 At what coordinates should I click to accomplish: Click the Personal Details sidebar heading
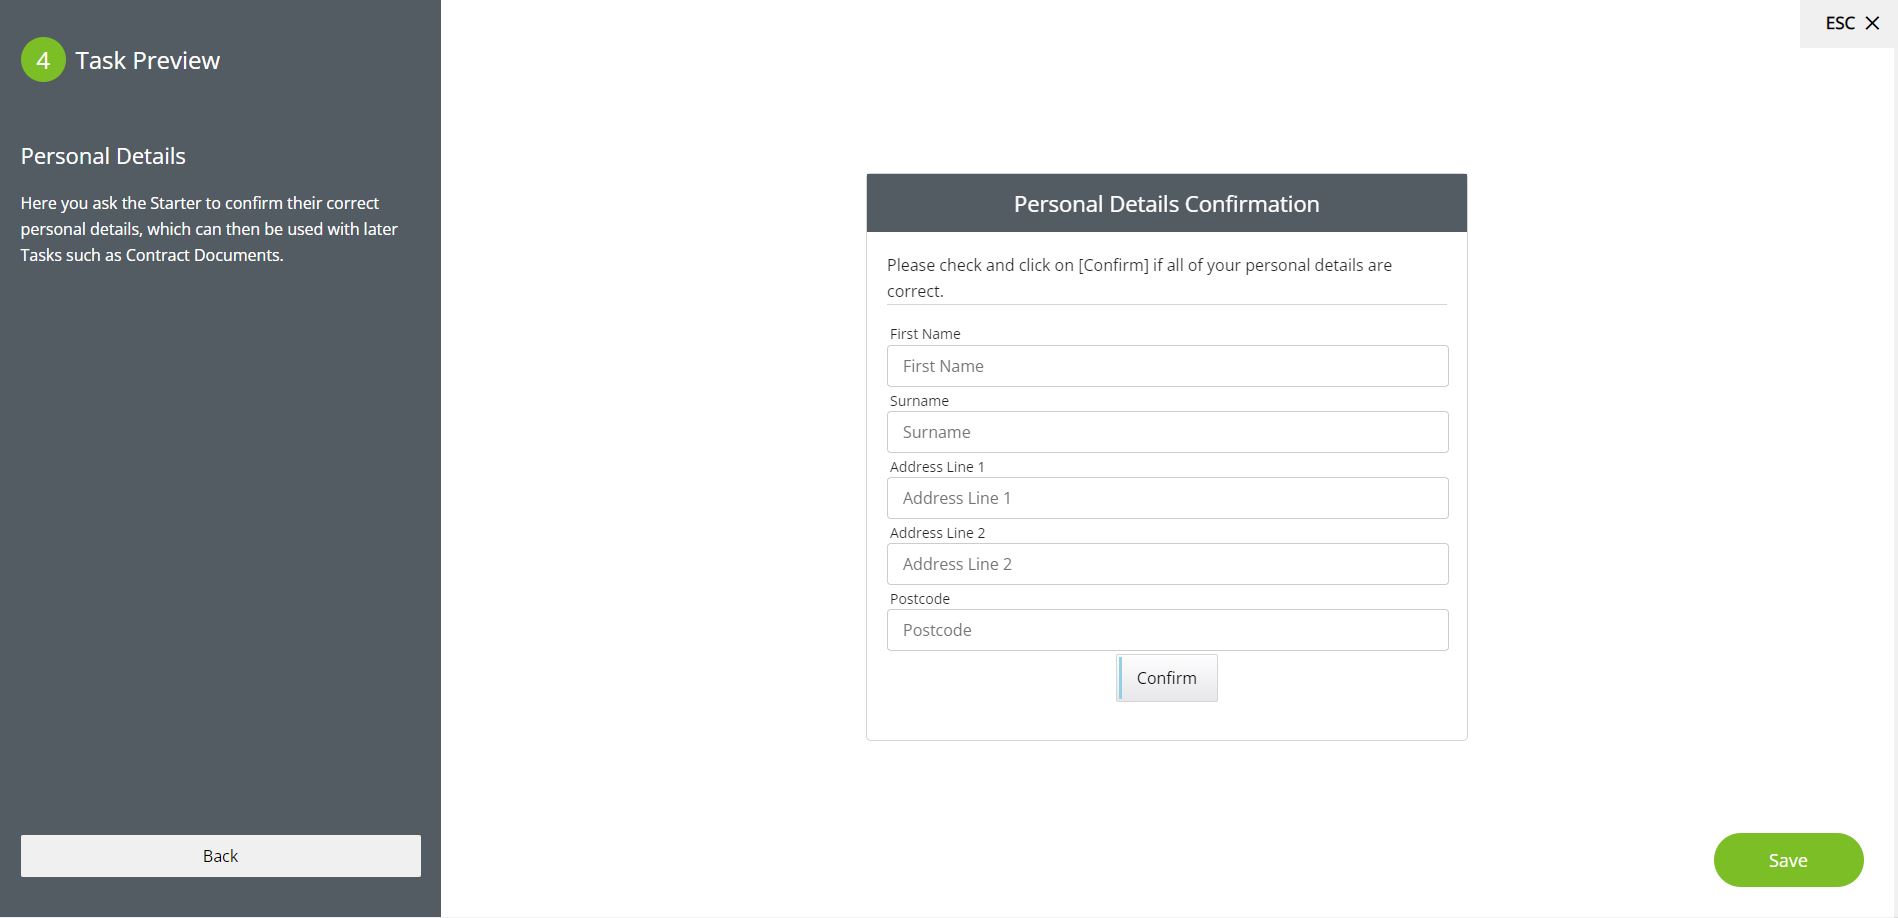click(103, 156)
